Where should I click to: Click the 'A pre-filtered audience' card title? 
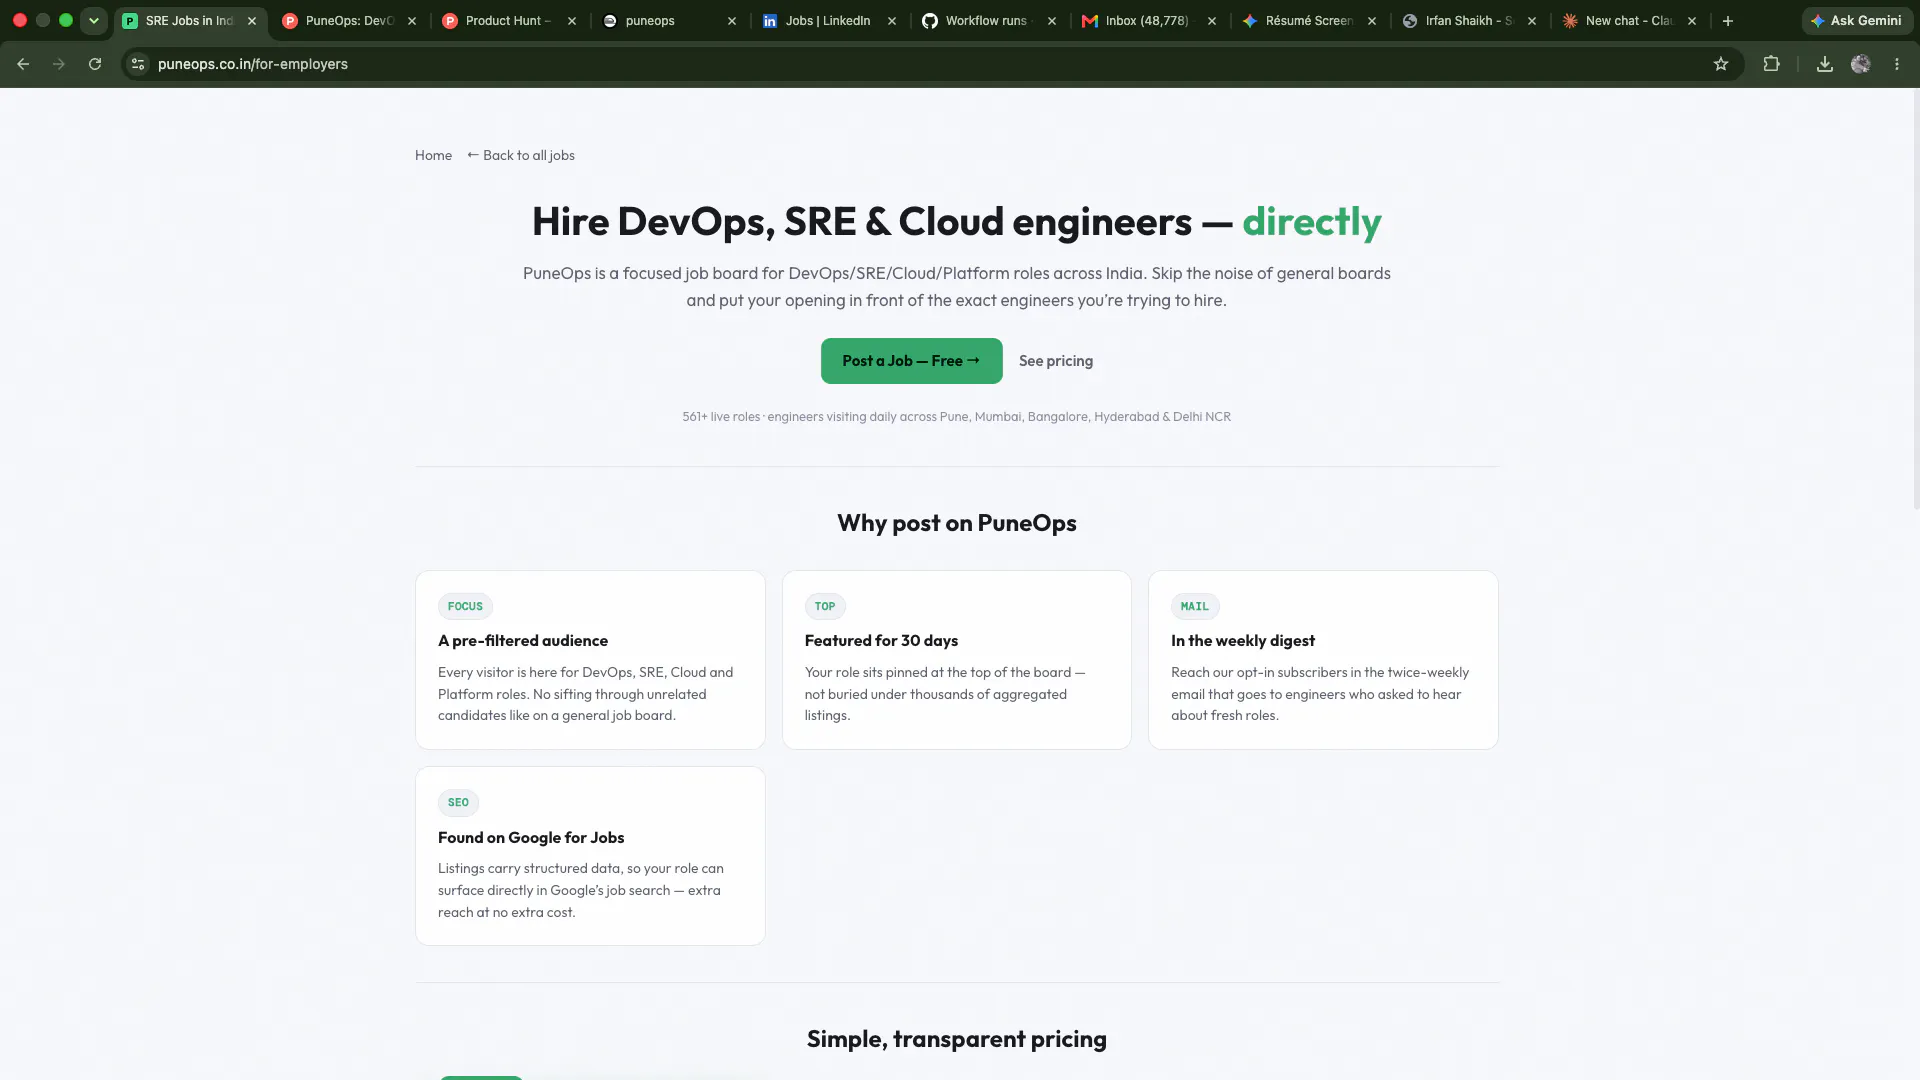pos(523,641)
